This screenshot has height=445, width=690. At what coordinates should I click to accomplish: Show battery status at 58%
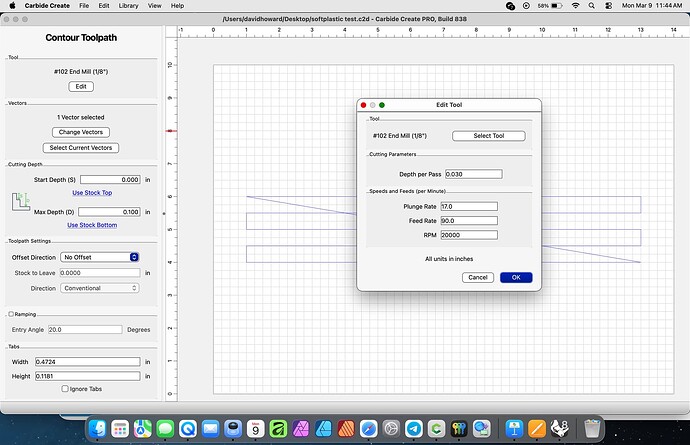point(550,6)
